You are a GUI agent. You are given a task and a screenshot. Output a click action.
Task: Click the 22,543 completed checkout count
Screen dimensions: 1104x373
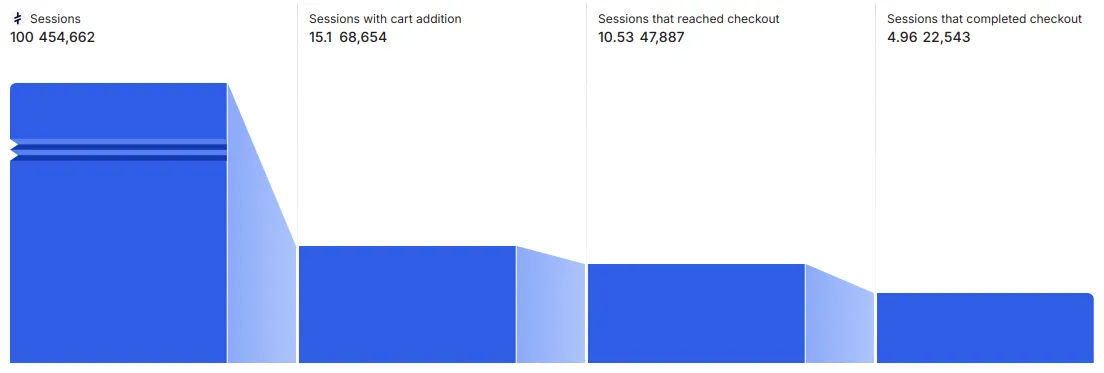click(x=946, y=37)
